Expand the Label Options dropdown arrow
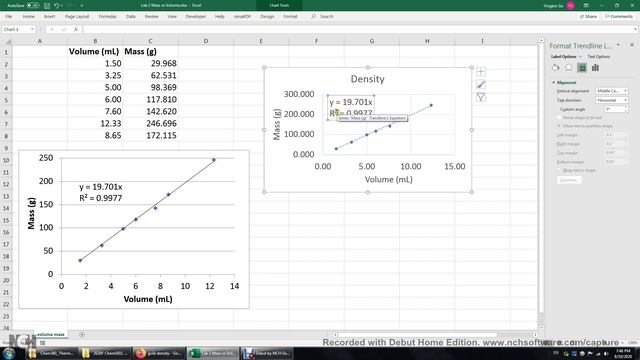Viewport: 640px width, 360px height. [x=580, y=57]
